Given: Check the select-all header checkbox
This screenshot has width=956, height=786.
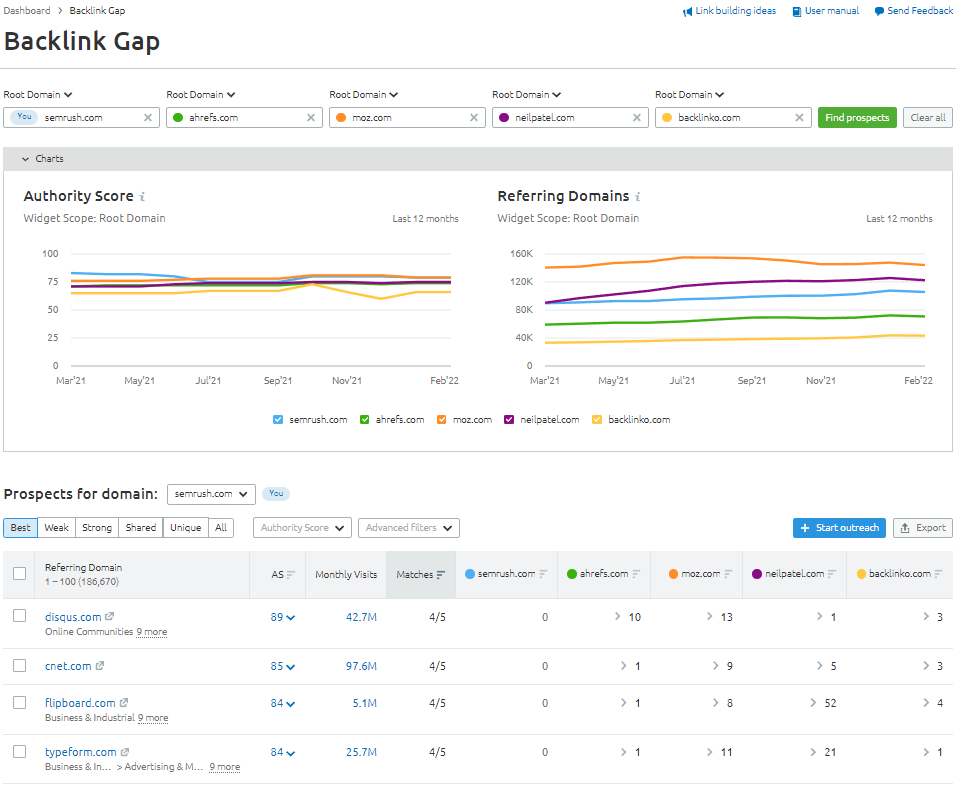Looking at the screenshot, I should (20, 574).
